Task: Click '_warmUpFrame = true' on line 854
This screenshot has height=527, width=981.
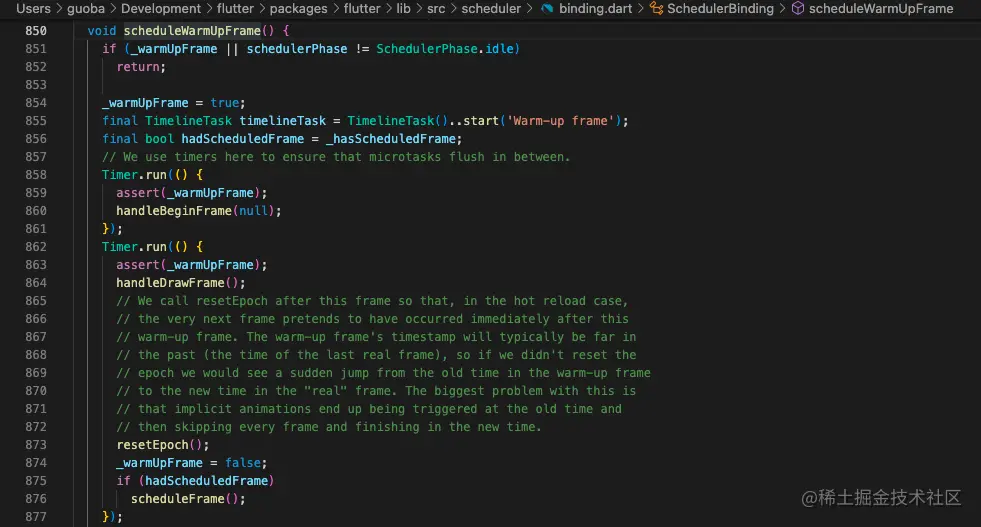Action: coord(173,103)
